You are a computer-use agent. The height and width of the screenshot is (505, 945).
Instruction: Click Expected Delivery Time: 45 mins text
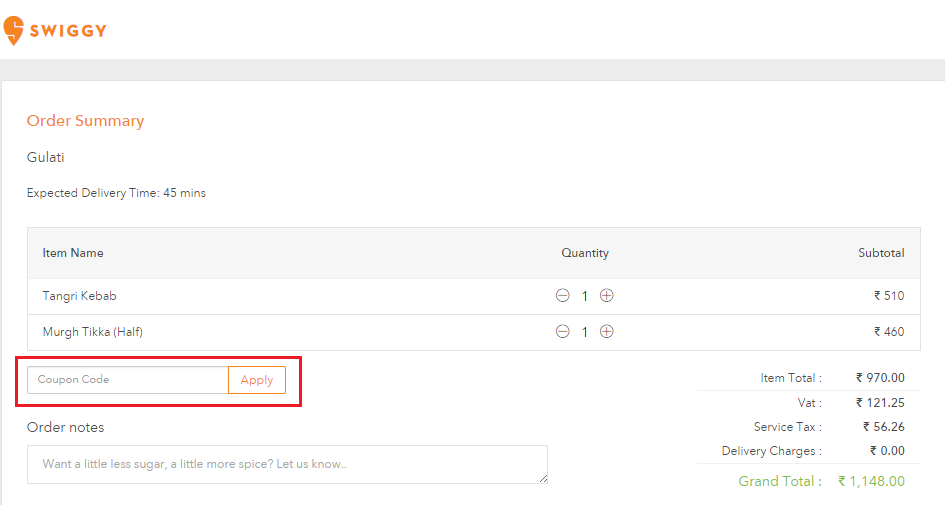[116, 193]
